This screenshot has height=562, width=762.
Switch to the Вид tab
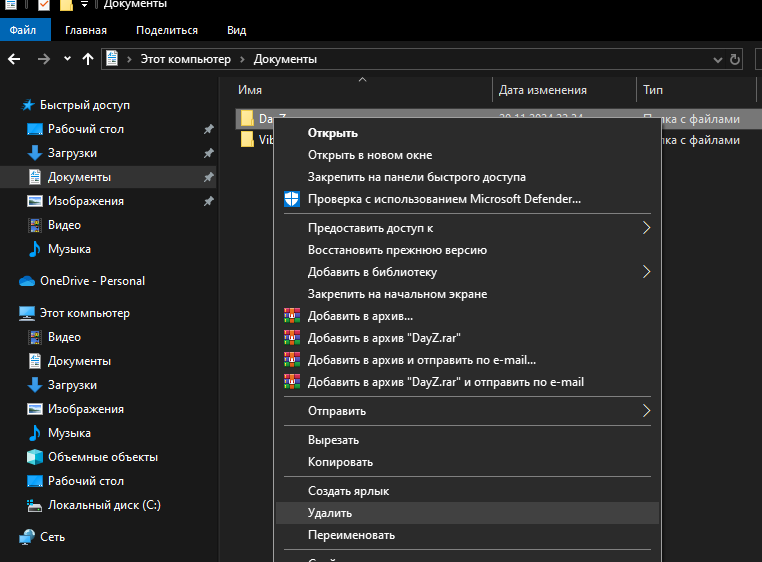pos(237,30)
